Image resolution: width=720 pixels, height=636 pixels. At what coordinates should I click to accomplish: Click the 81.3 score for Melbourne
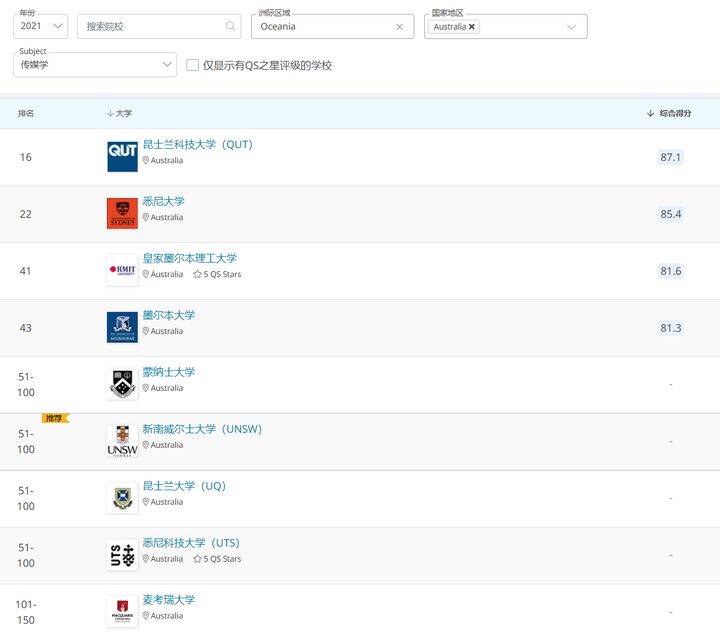click(x=670, y=328)
